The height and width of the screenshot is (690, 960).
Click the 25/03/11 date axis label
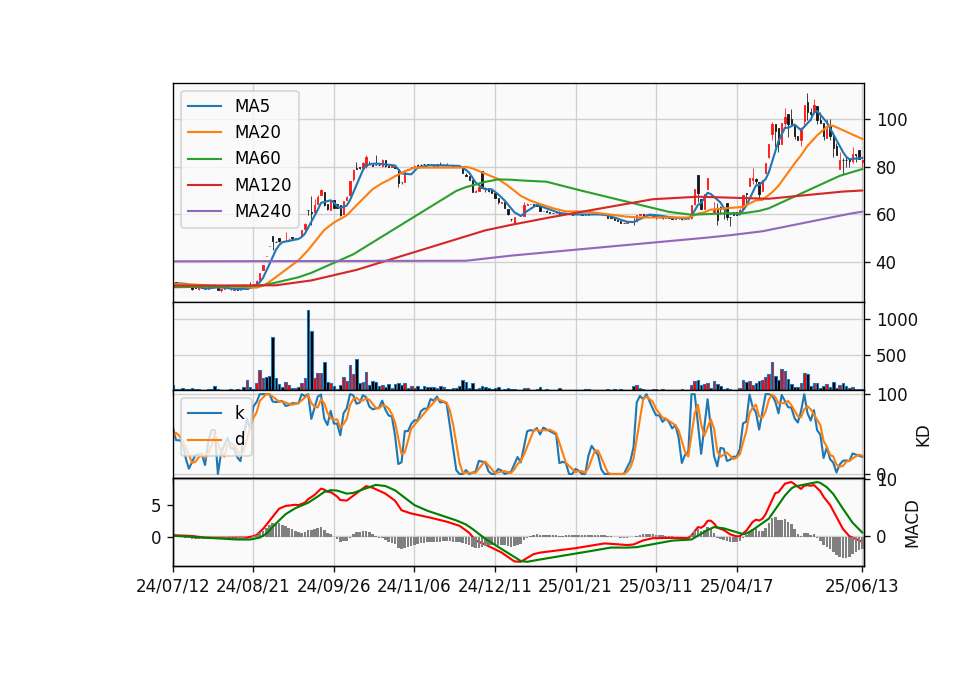tap(656, 586)
